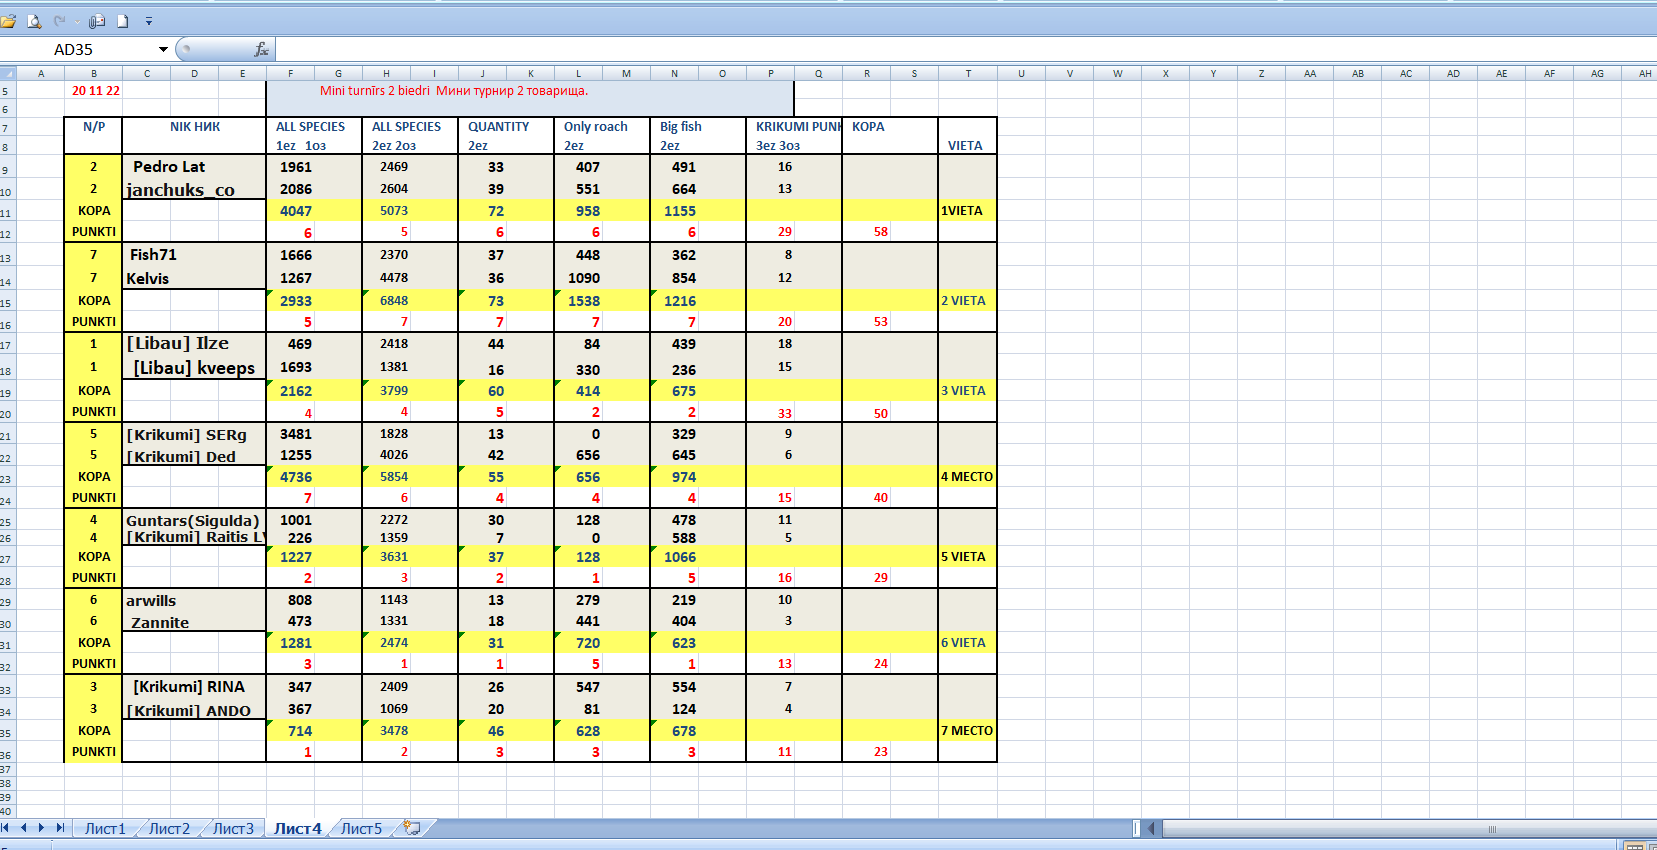Click the N/P header cell
1657x850 pixels.
[x=94, y=127]
